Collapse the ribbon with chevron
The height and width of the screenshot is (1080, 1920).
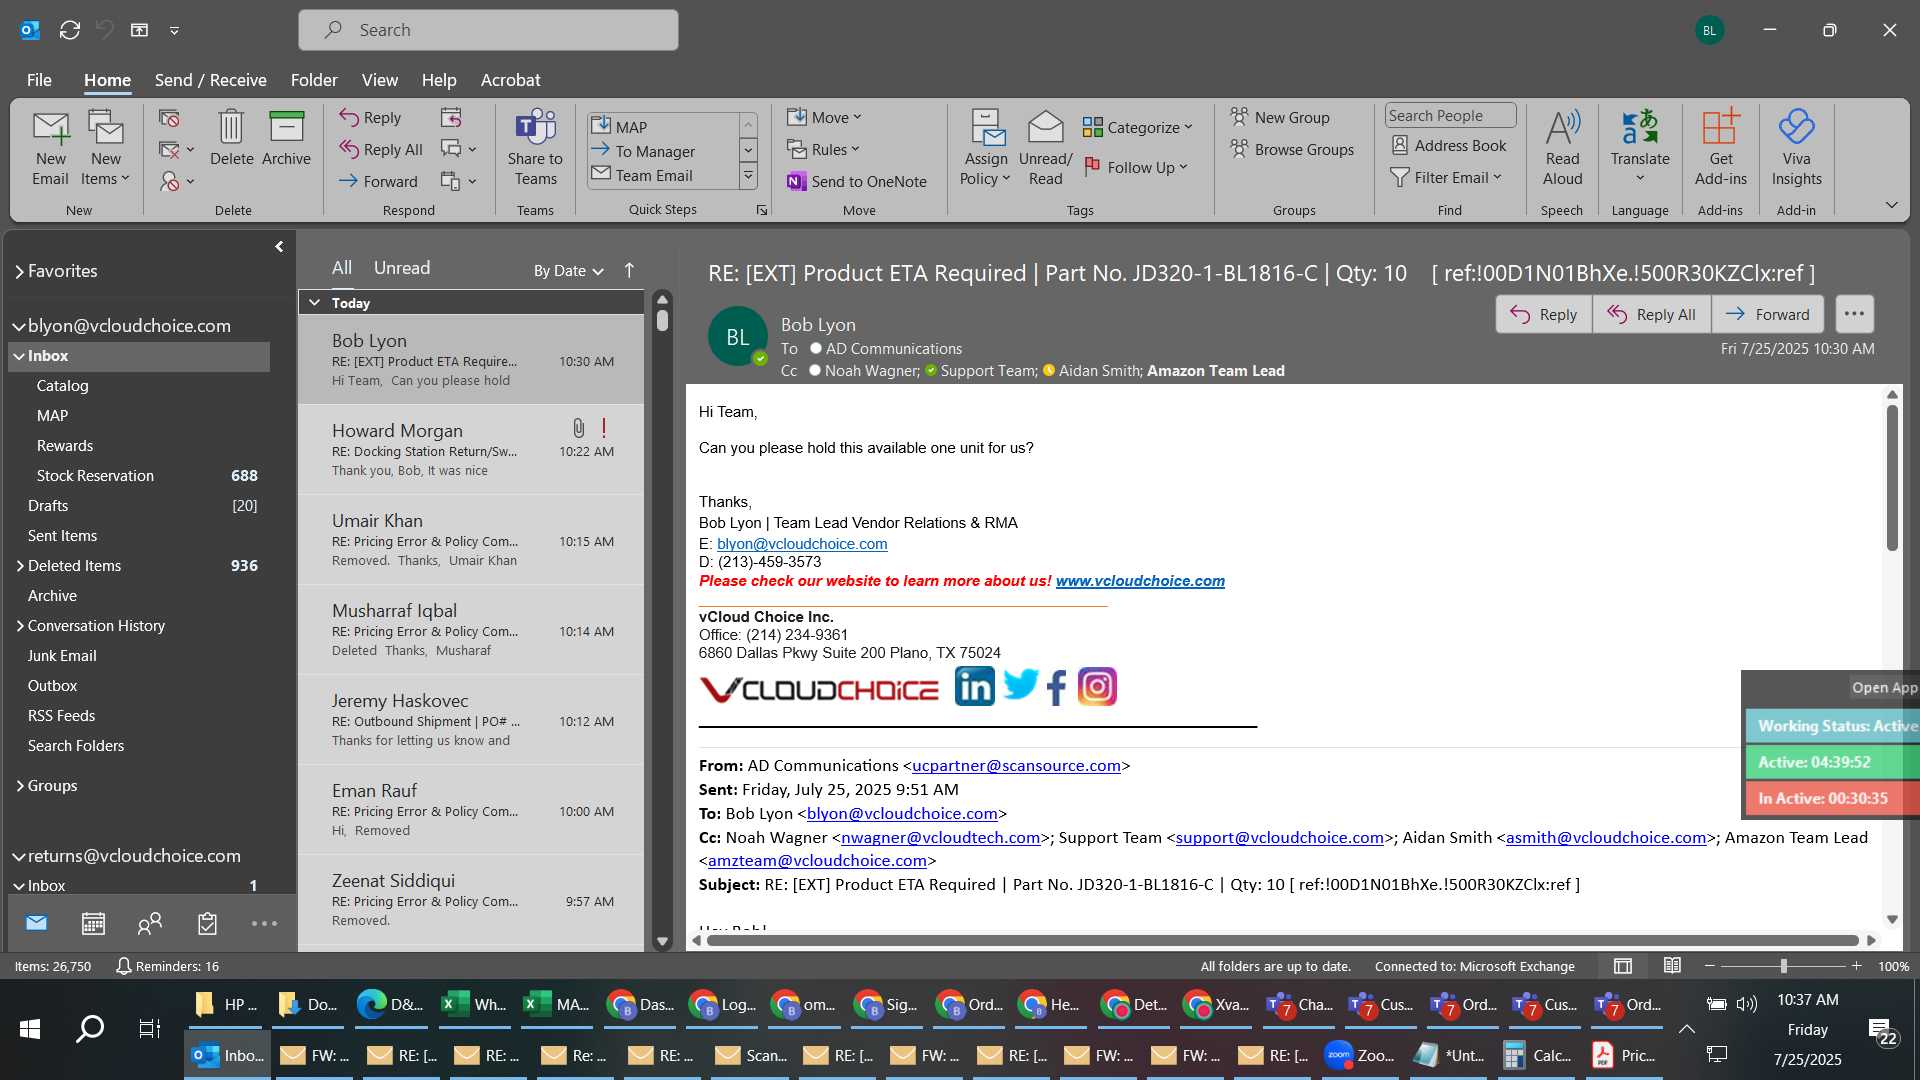point(1891,205)
